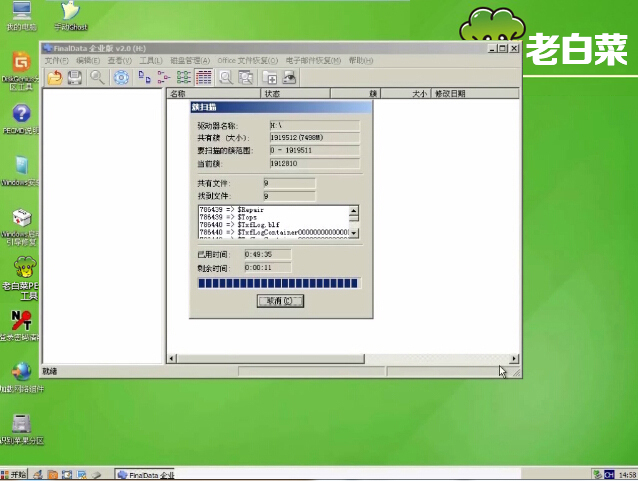Open the manual Ghost desktop icon
638x481 pixels.
71,16
